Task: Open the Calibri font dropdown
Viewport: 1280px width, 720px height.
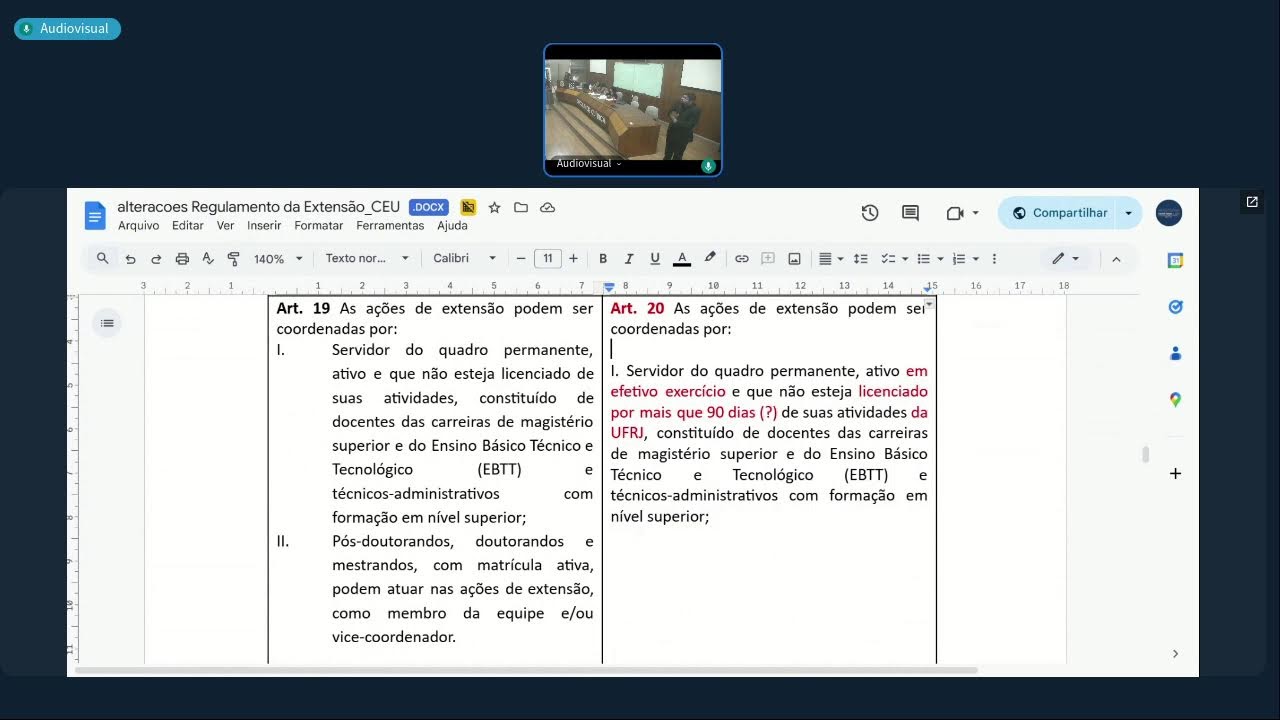Action: pos(465,258)
